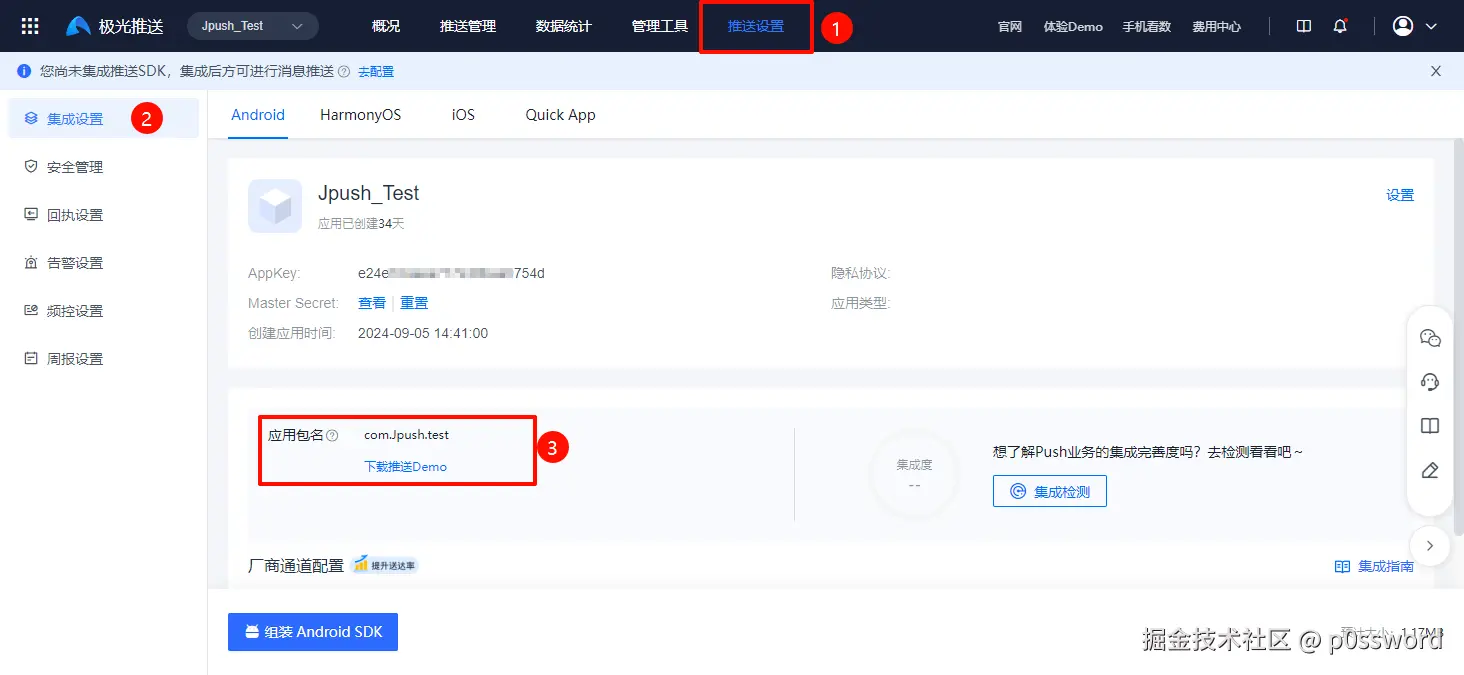Screen dimensions: 1464x675
Task: Click the 集成设置 layers icon
Action: (x=31, y=119)
